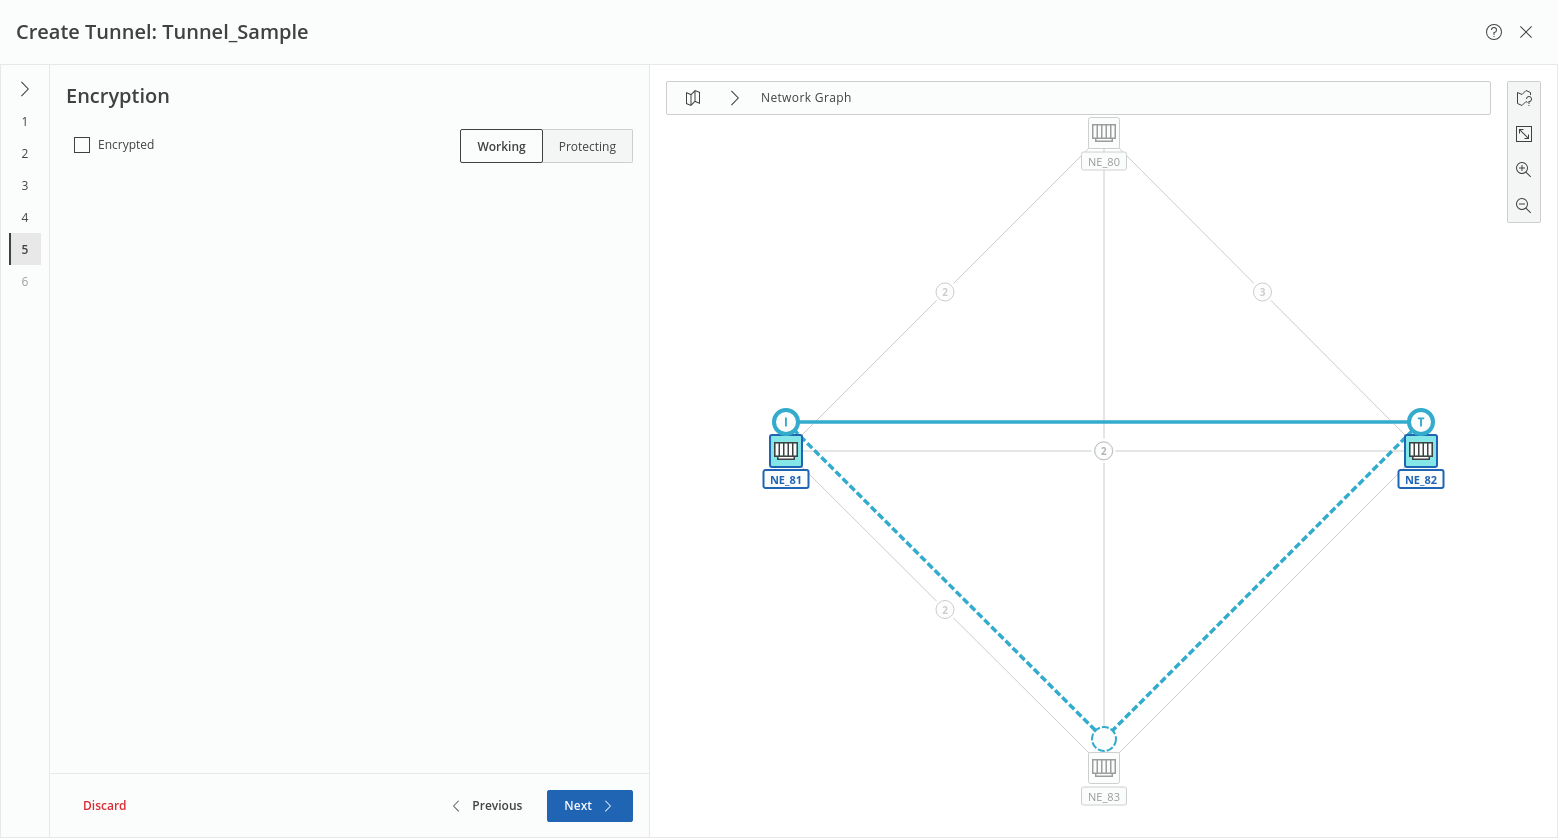Expand the Network Graph breadcrumb chevron
This screenshot has width=1558, height=838.
click(x=735, y=98)
